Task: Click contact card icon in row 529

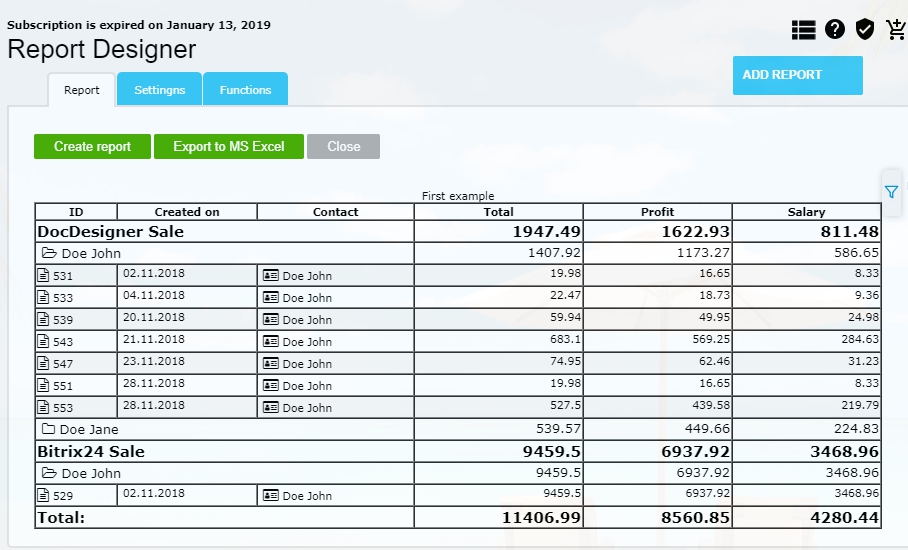Action: click(270, 495)
